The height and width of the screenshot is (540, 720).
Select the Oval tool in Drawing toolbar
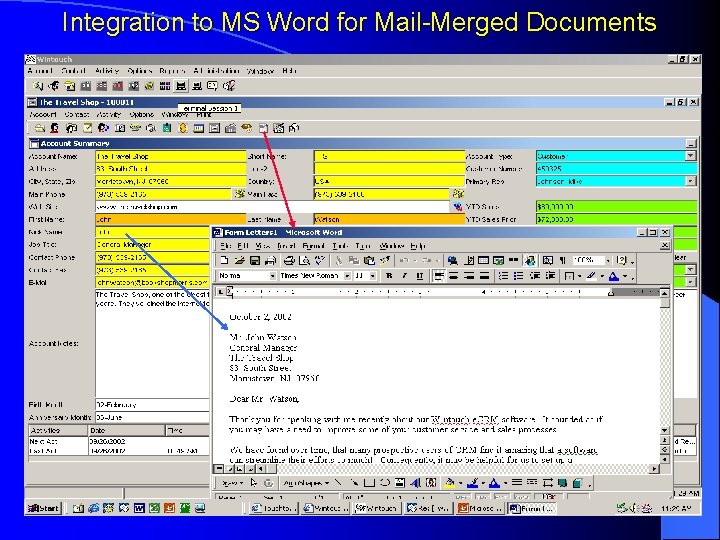pos(385,483)
